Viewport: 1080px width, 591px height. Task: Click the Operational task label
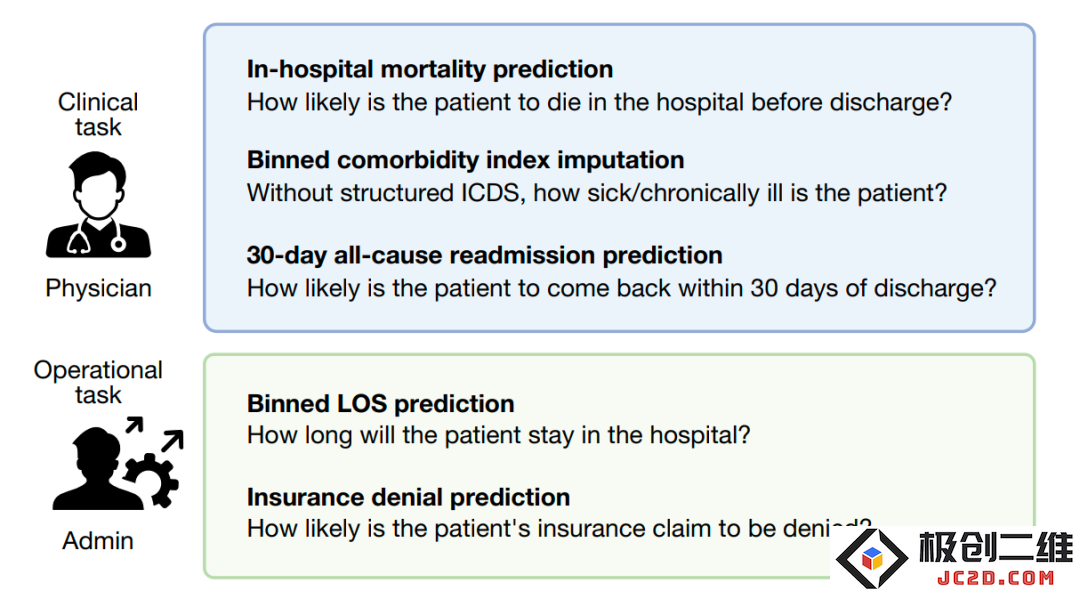coord(98,382)
